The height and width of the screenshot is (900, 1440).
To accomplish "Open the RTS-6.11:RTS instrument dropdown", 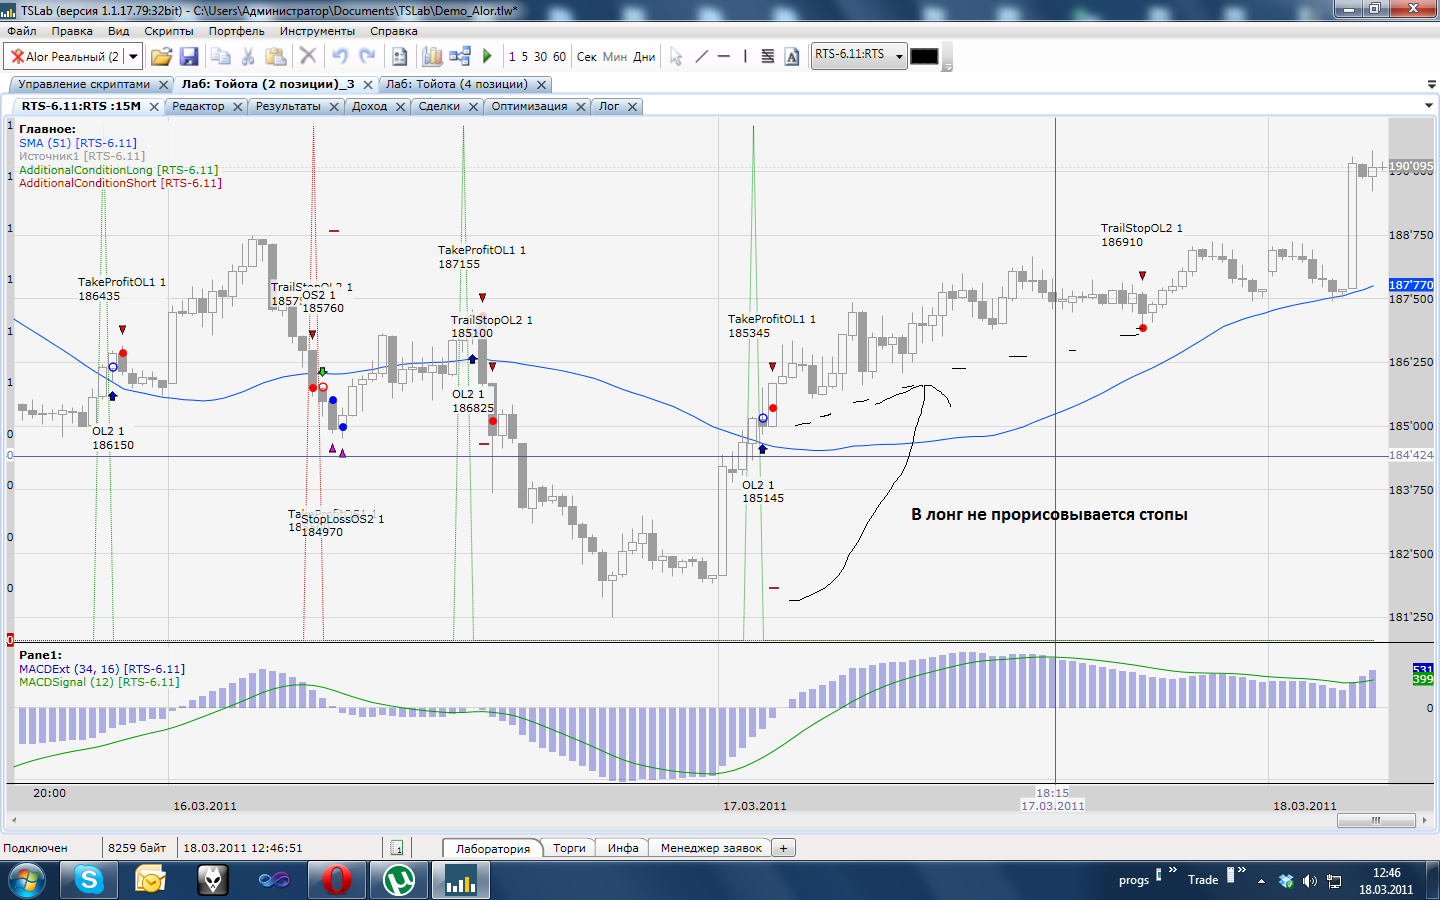I will click(x=899, y=55).
